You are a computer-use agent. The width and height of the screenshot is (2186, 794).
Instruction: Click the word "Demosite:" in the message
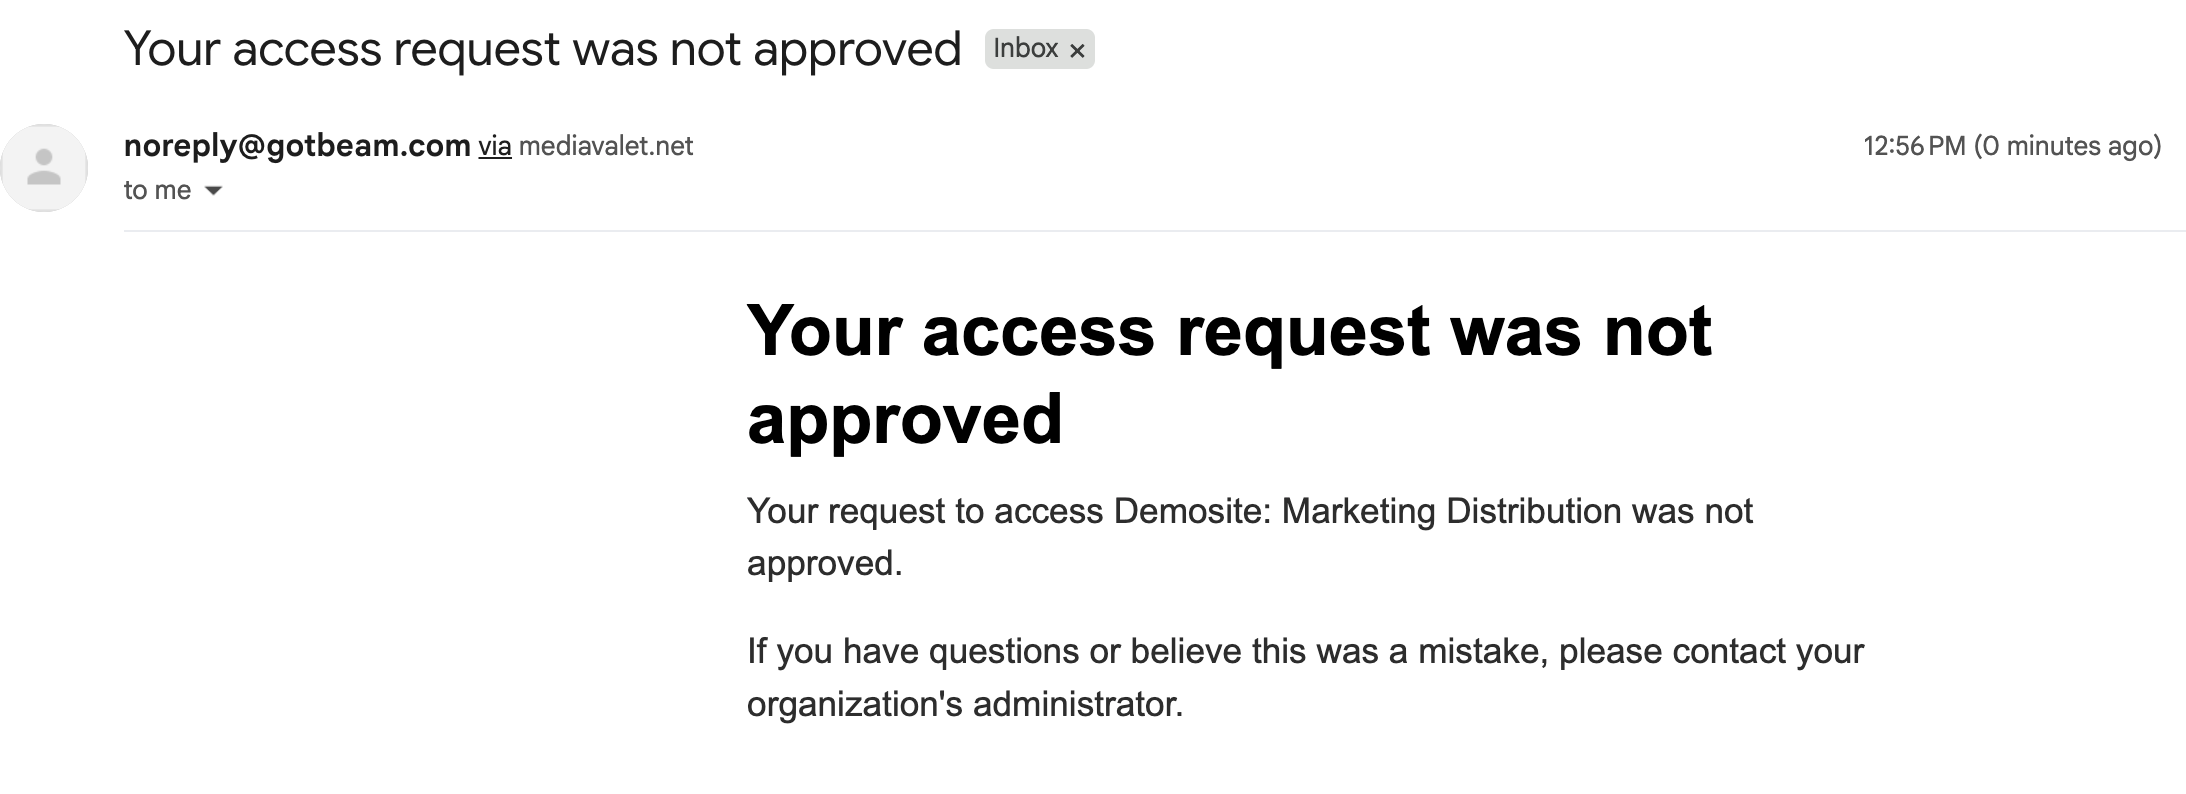pos(1192,511)
